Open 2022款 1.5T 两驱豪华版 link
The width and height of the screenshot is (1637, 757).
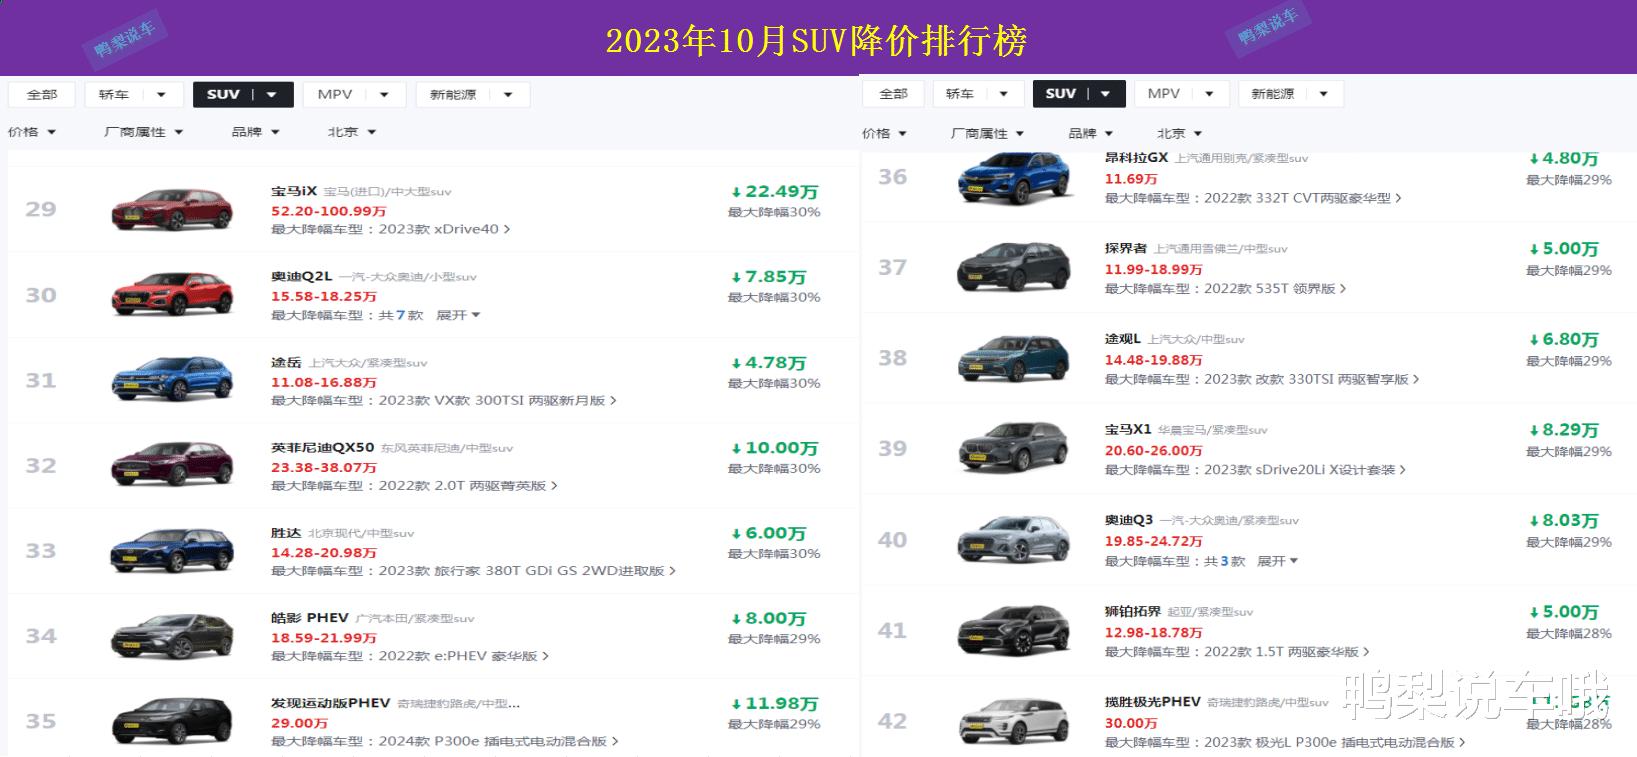pyautogui.click(x=1286, y=652)
